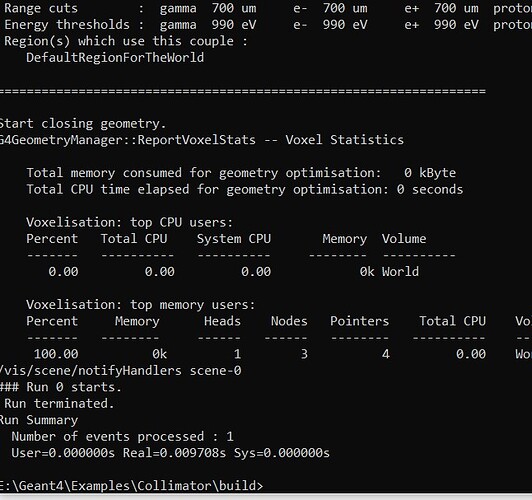The height and width of the screenshot is (500, 532).
Task: Click the '/vis/scene/notifyHandlers scene-0' line
Action: pyautogui.click(x=120, y=370)
